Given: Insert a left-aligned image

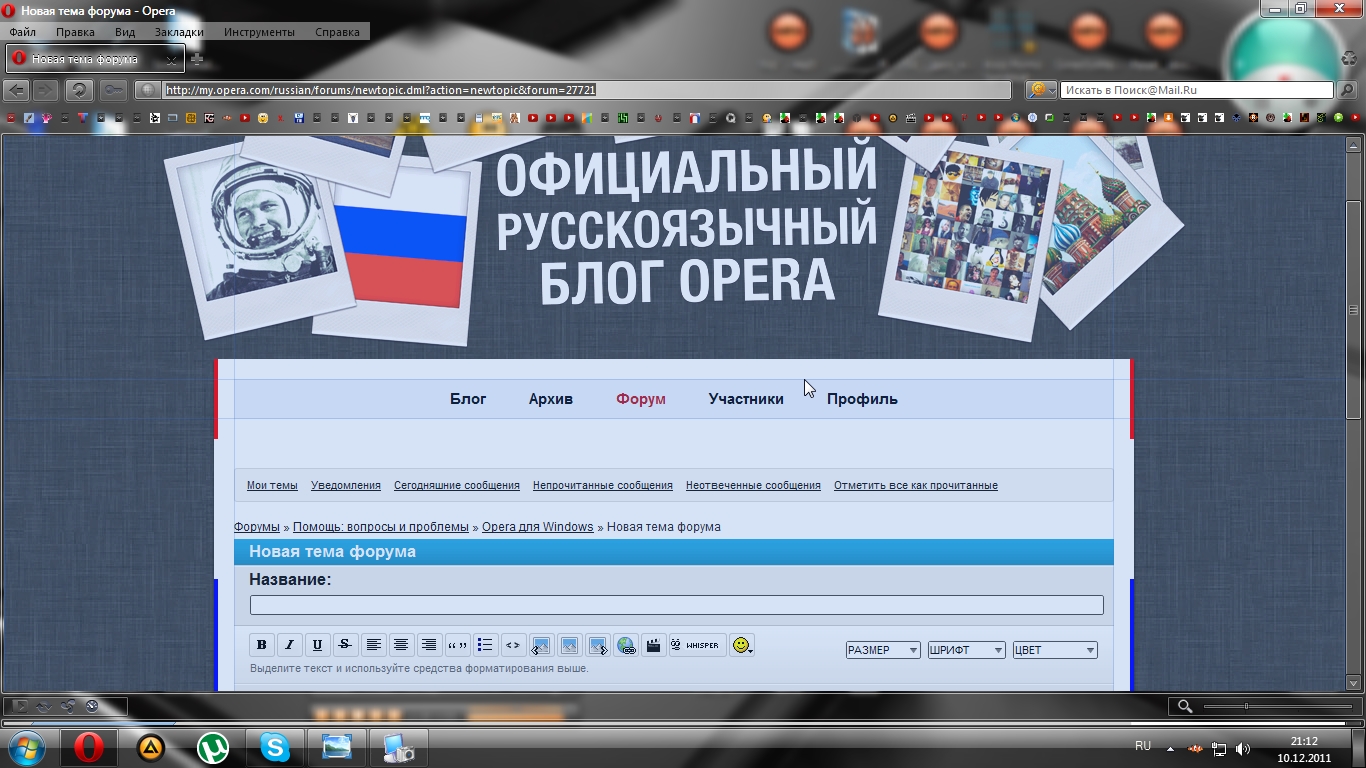Looking at the screenshot, I should click(x=541, y=645).
